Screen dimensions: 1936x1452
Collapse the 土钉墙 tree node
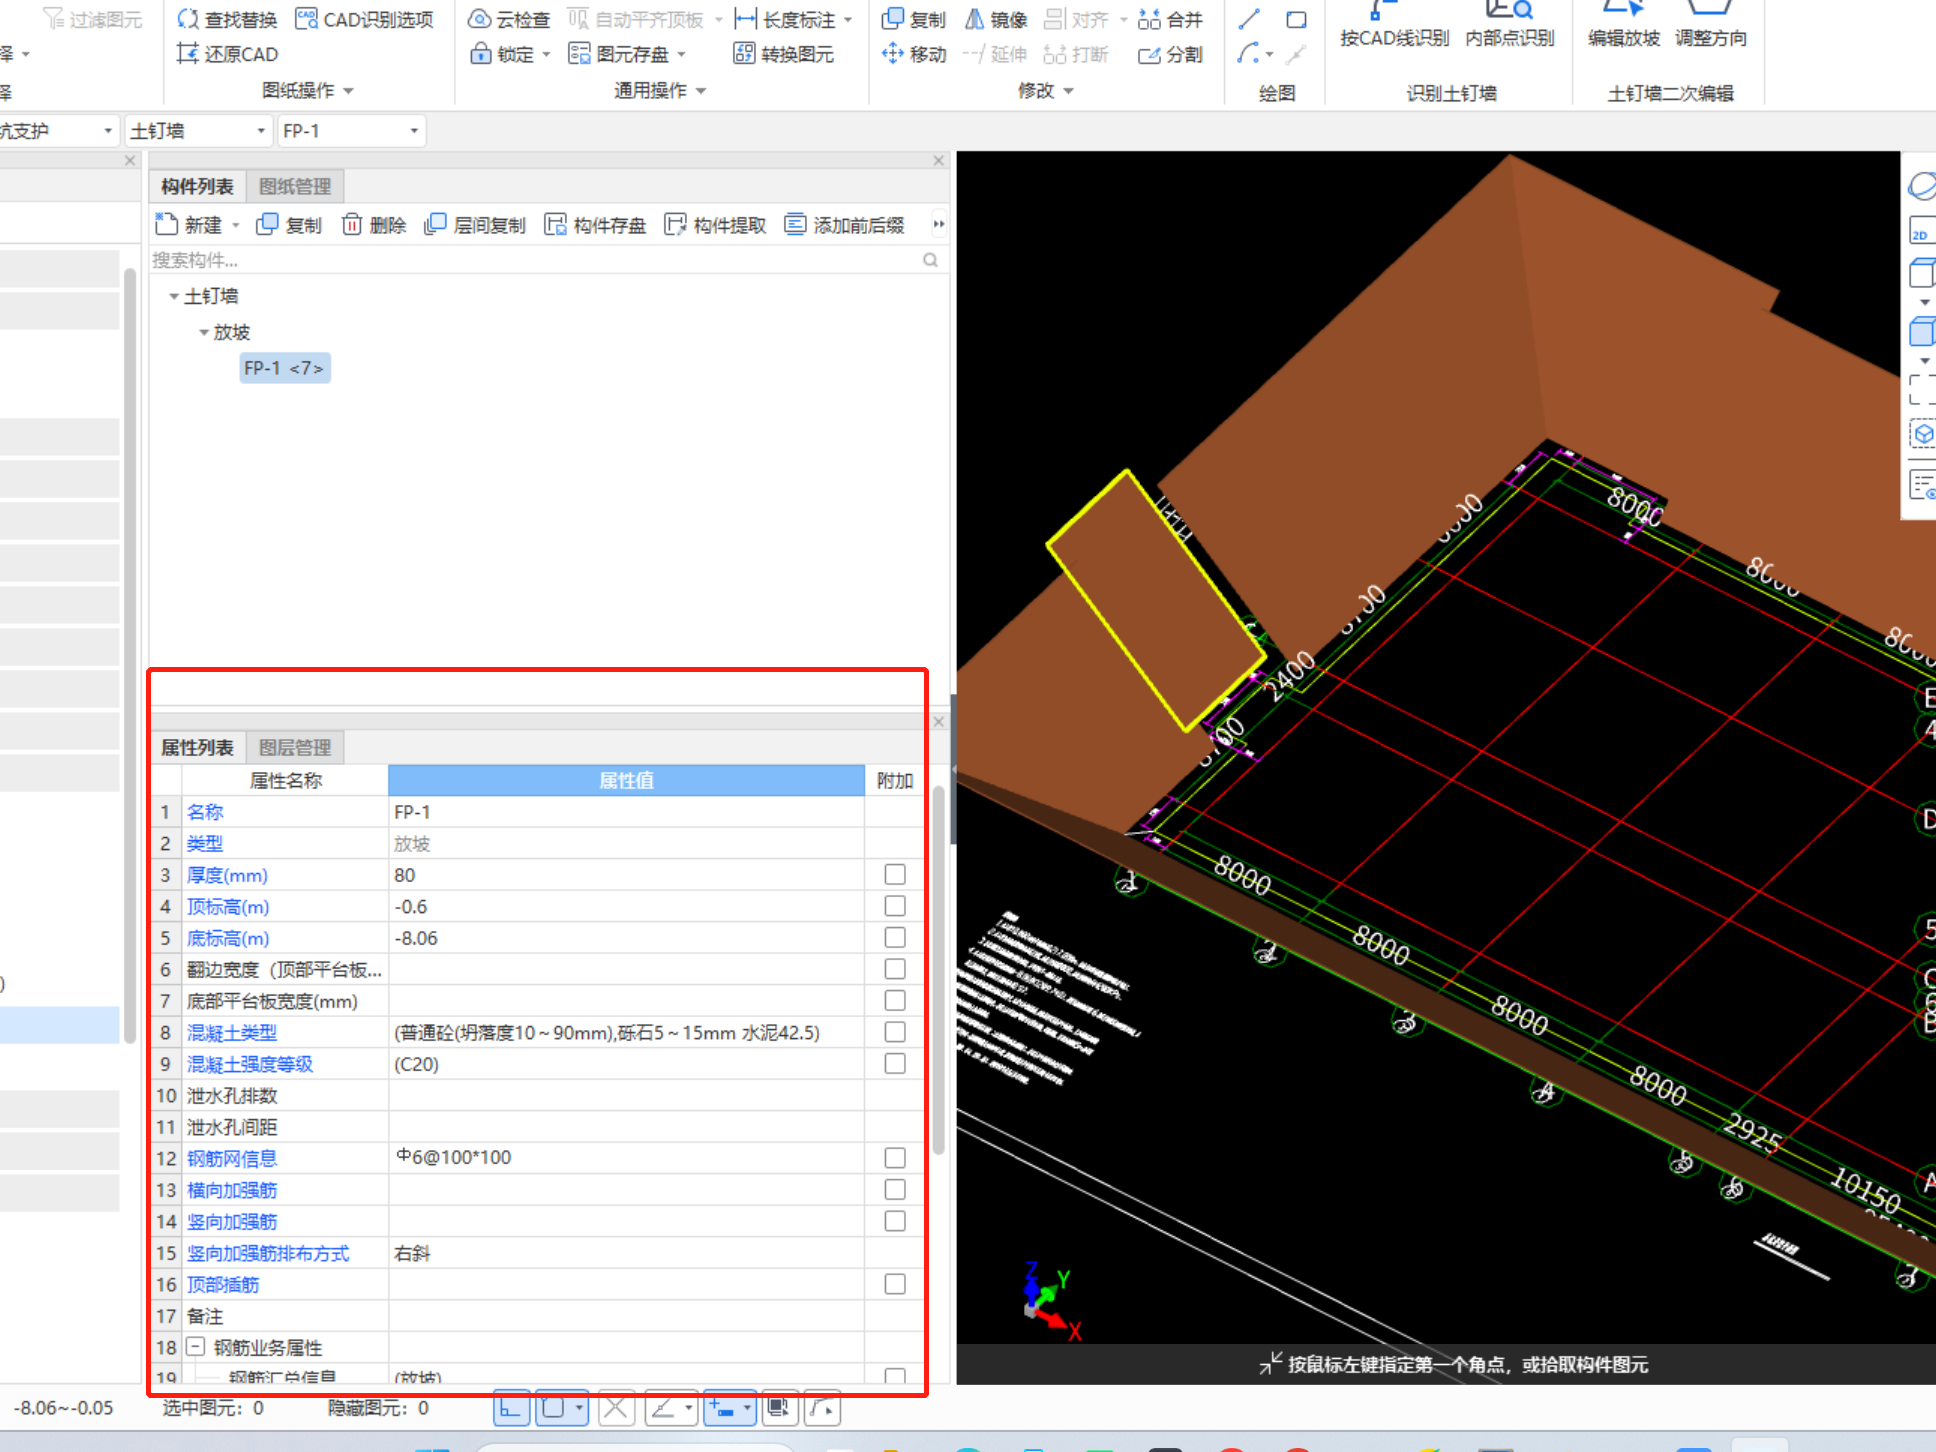[174, 297]
